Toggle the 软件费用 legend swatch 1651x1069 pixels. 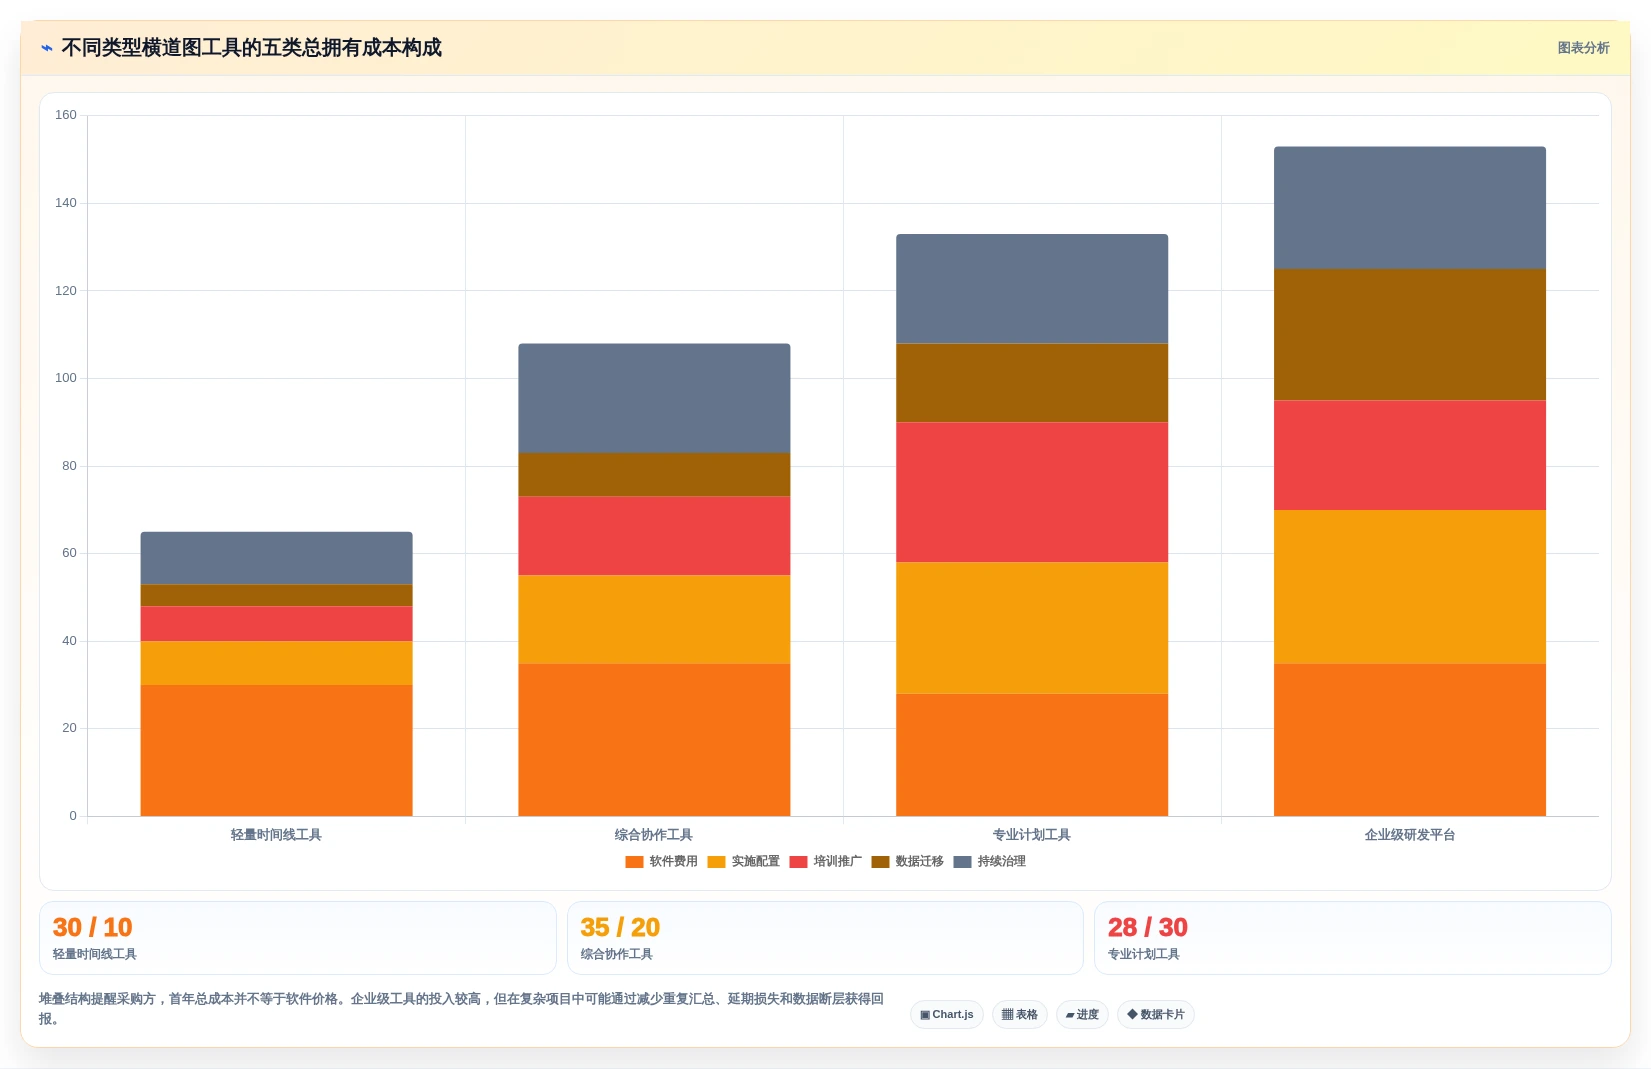coord(634,862)
